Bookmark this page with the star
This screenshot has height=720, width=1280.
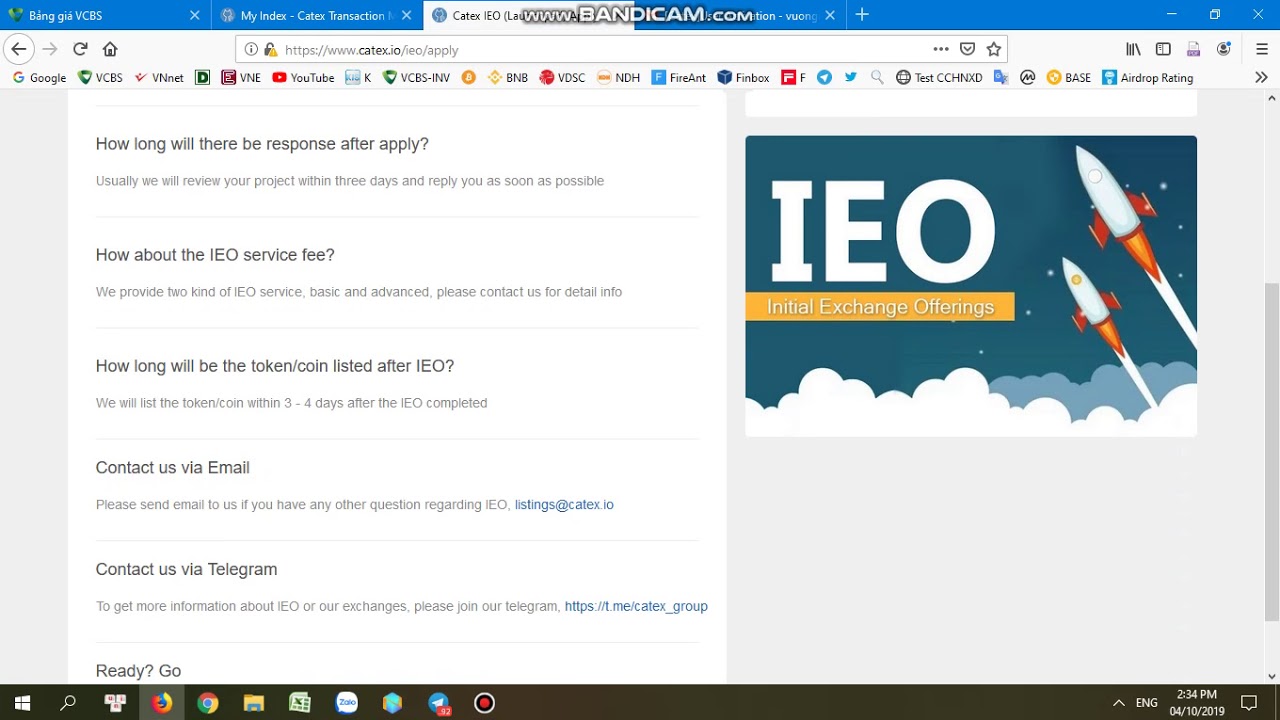tap(994, 49)
